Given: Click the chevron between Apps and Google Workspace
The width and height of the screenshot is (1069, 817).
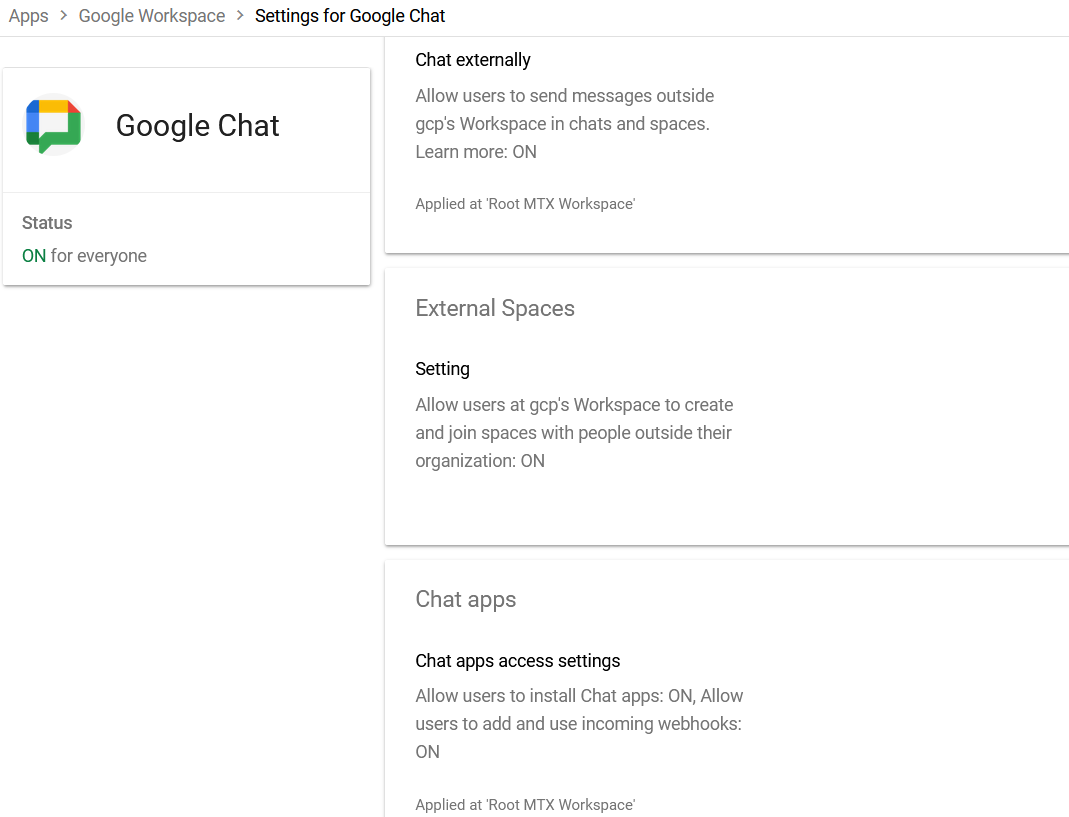Looking at the screenshot, I should [x=64, y=16].
